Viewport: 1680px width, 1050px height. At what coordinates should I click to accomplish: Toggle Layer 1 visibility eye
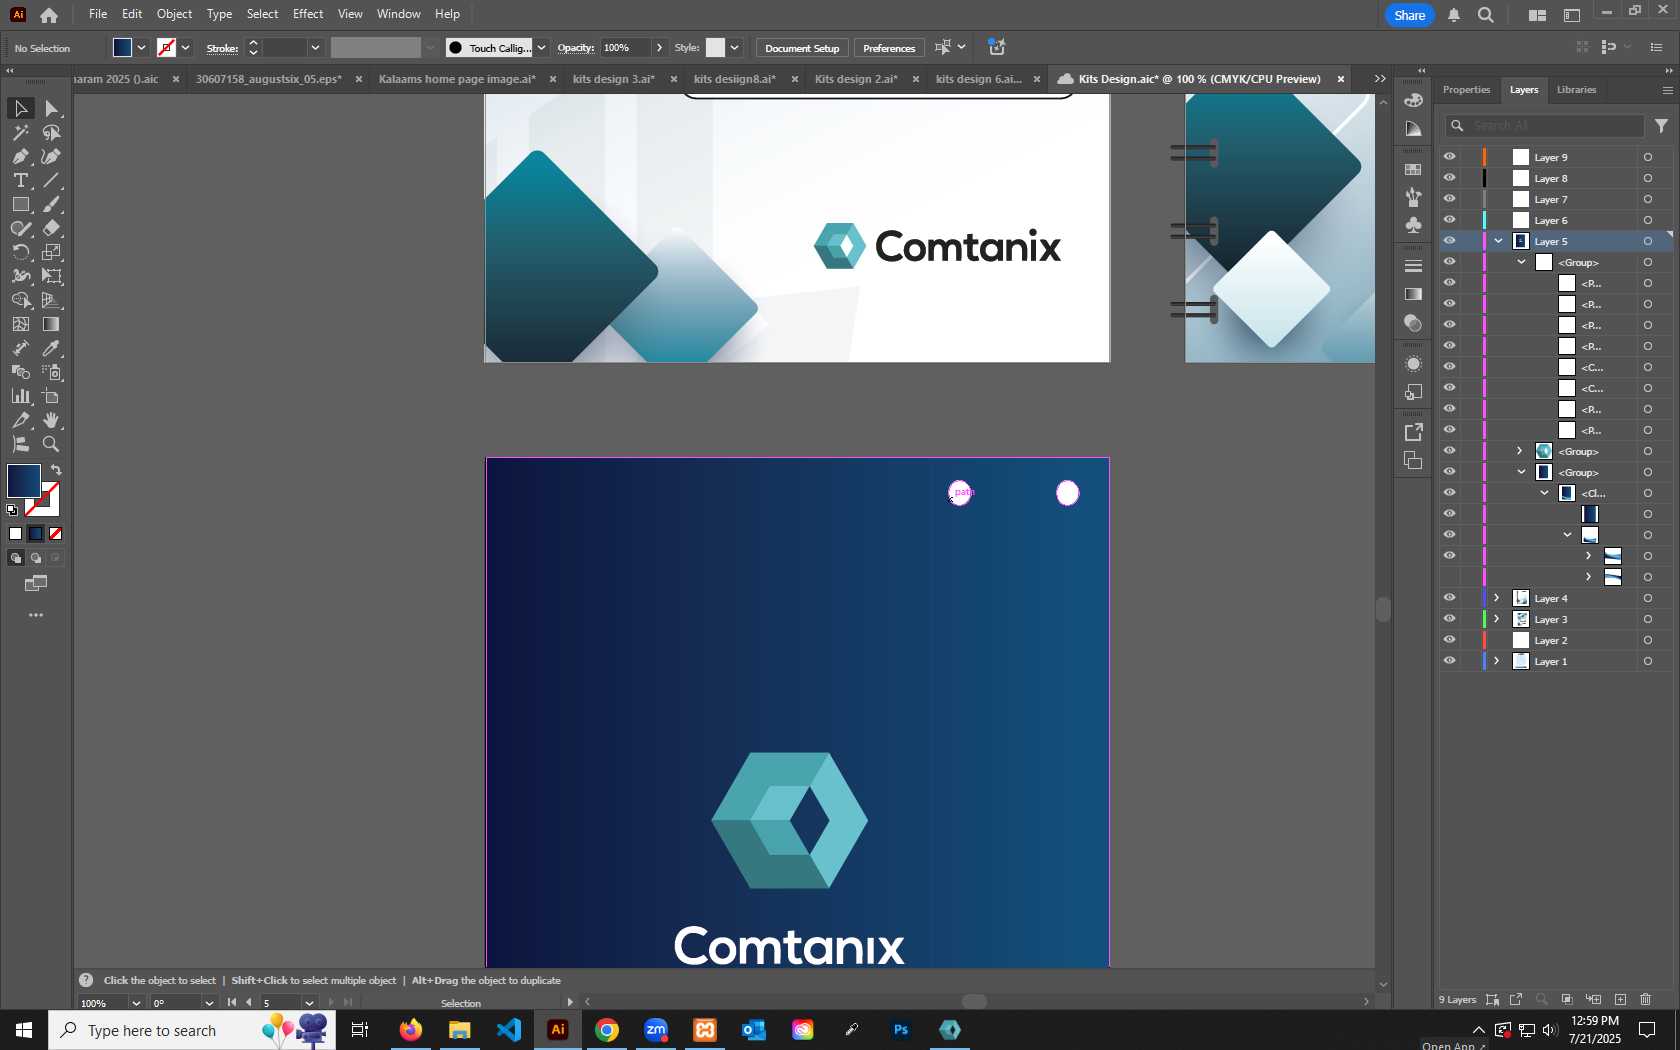[1449, 661]
